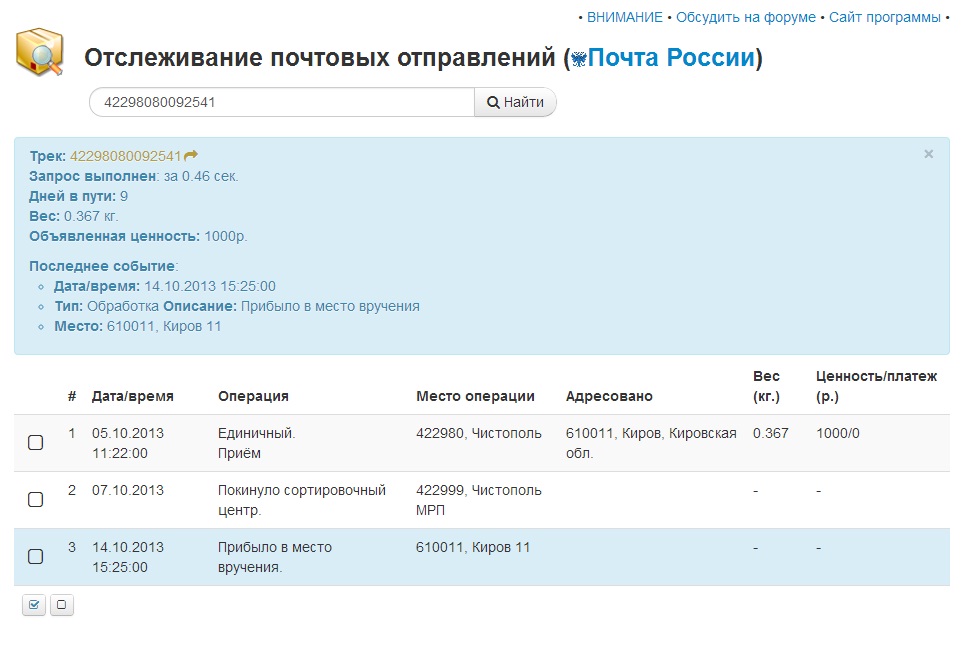Screen dimensions: 974x658
Task: Select the 610011, Киров 11 table cell
Action: (473, 547)
